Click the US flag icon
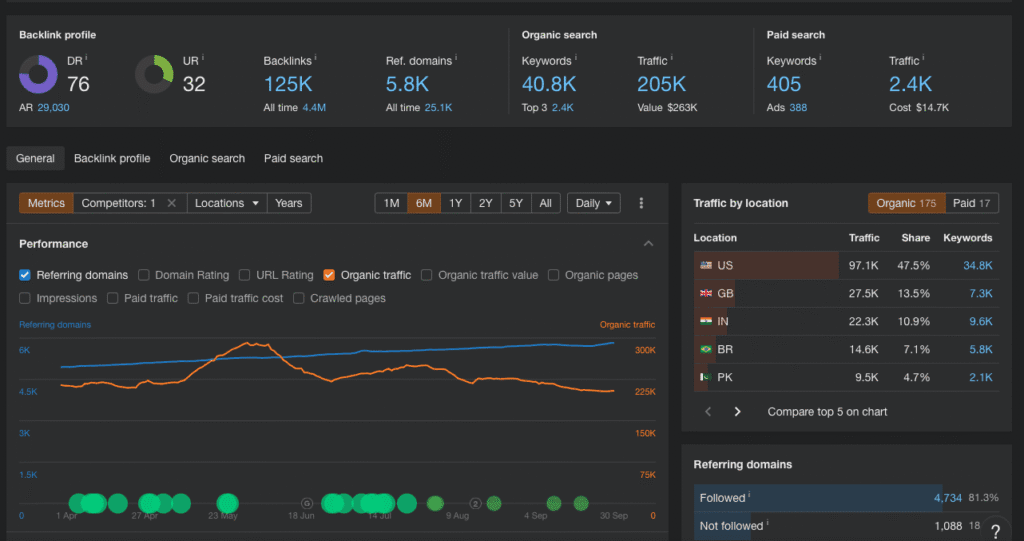The width and height of the screenshot is (1024, 541). point(705,265)
